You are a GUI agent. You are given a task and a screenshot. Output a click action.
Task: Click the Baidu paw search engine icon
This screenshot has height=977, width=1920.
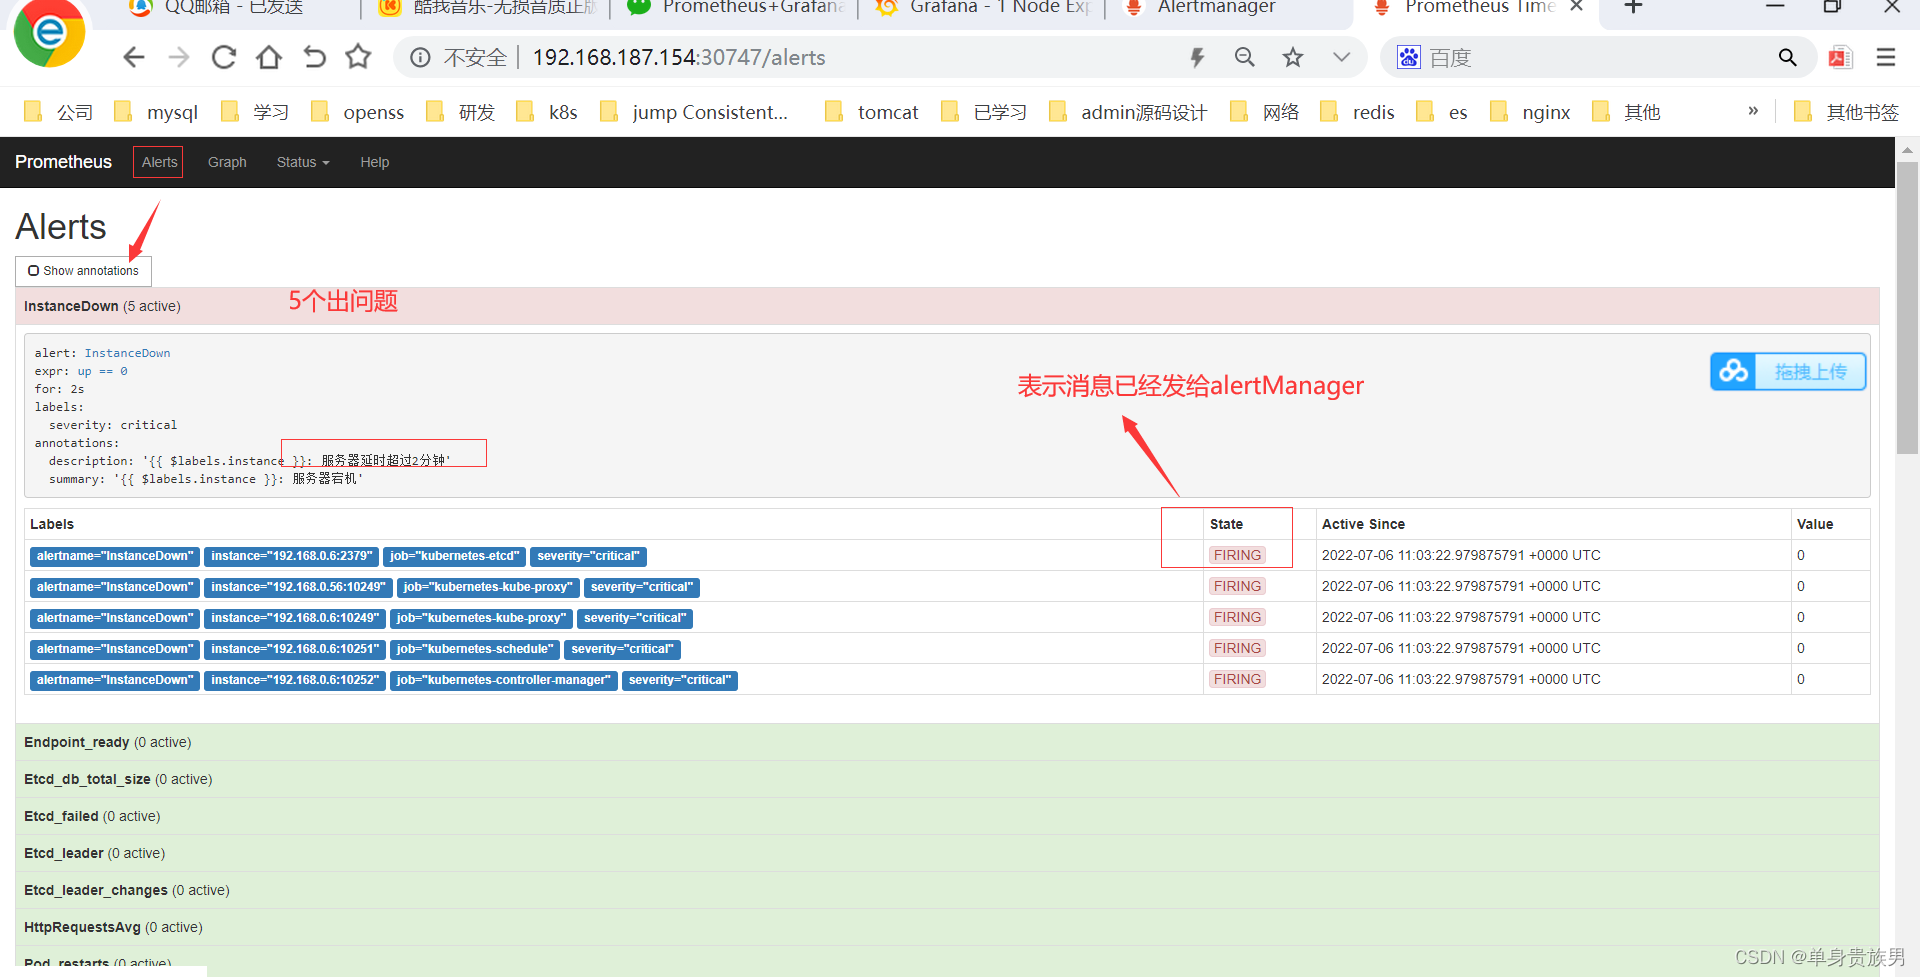point(1409,57)
